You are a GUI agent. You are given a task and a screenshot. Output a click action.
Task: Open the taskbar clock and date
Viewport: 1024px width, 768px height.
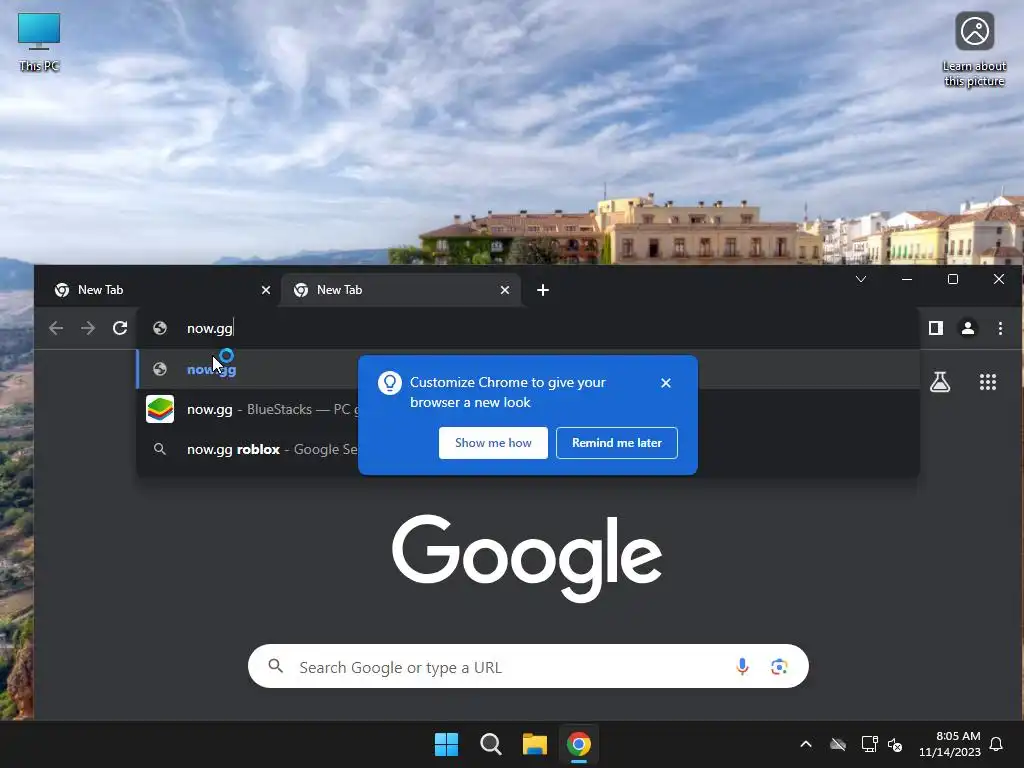950,744
